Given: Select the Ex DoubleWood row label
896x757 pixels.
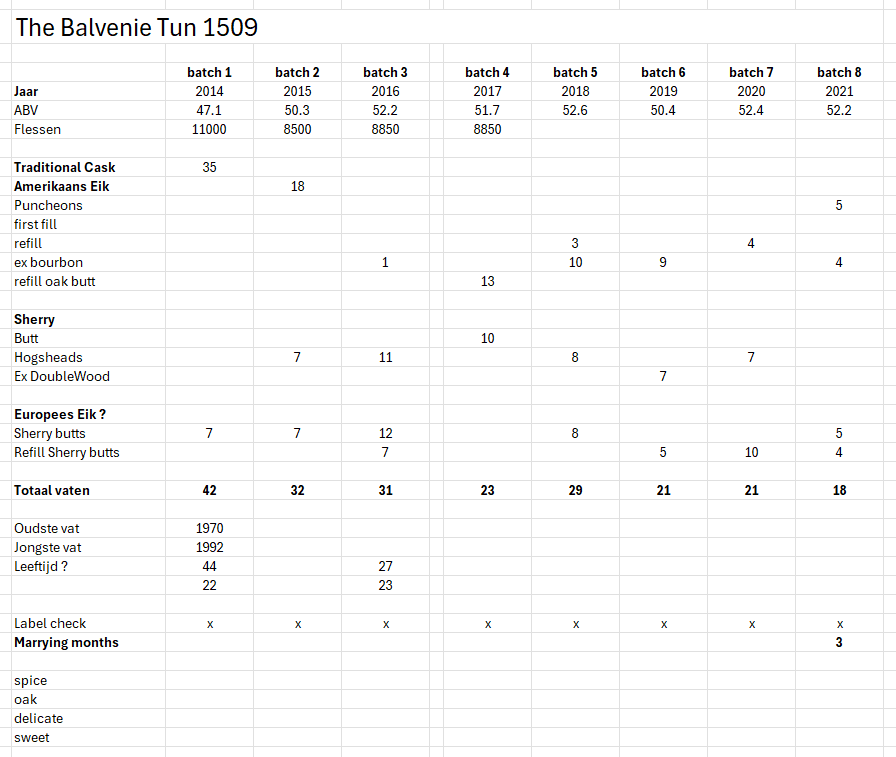Looking at the screenshot, I should pyautogui.click(x=62, y=376).
